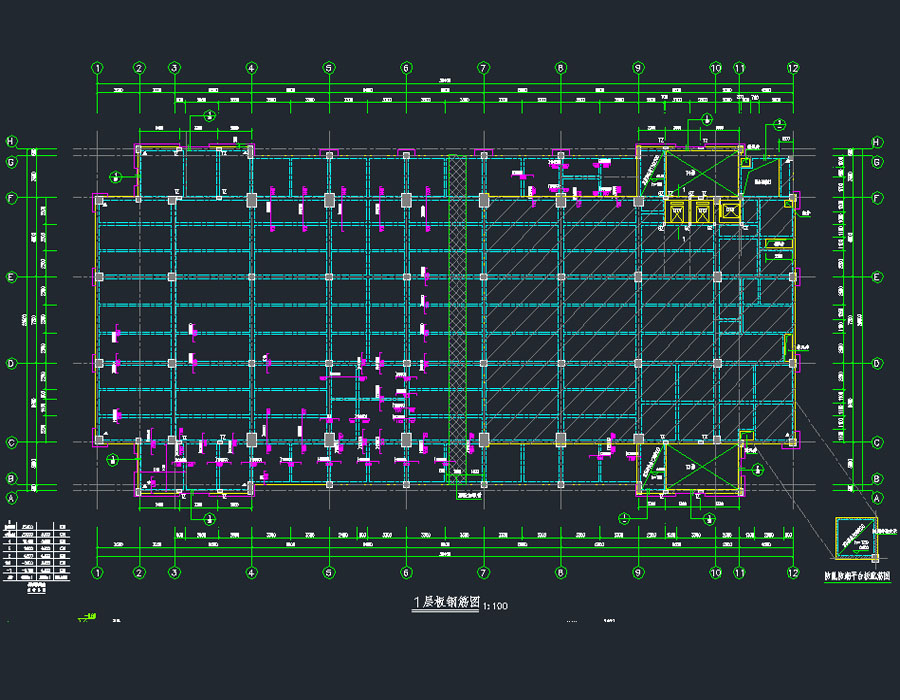Click axis bubble 5 in the top row
Viewport: 900px width, 700px height.
[328, 68]
